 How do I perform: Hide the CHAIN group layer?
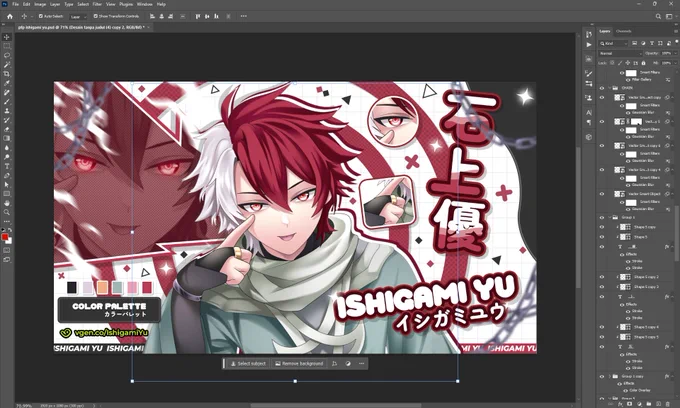tap(602, 88)
